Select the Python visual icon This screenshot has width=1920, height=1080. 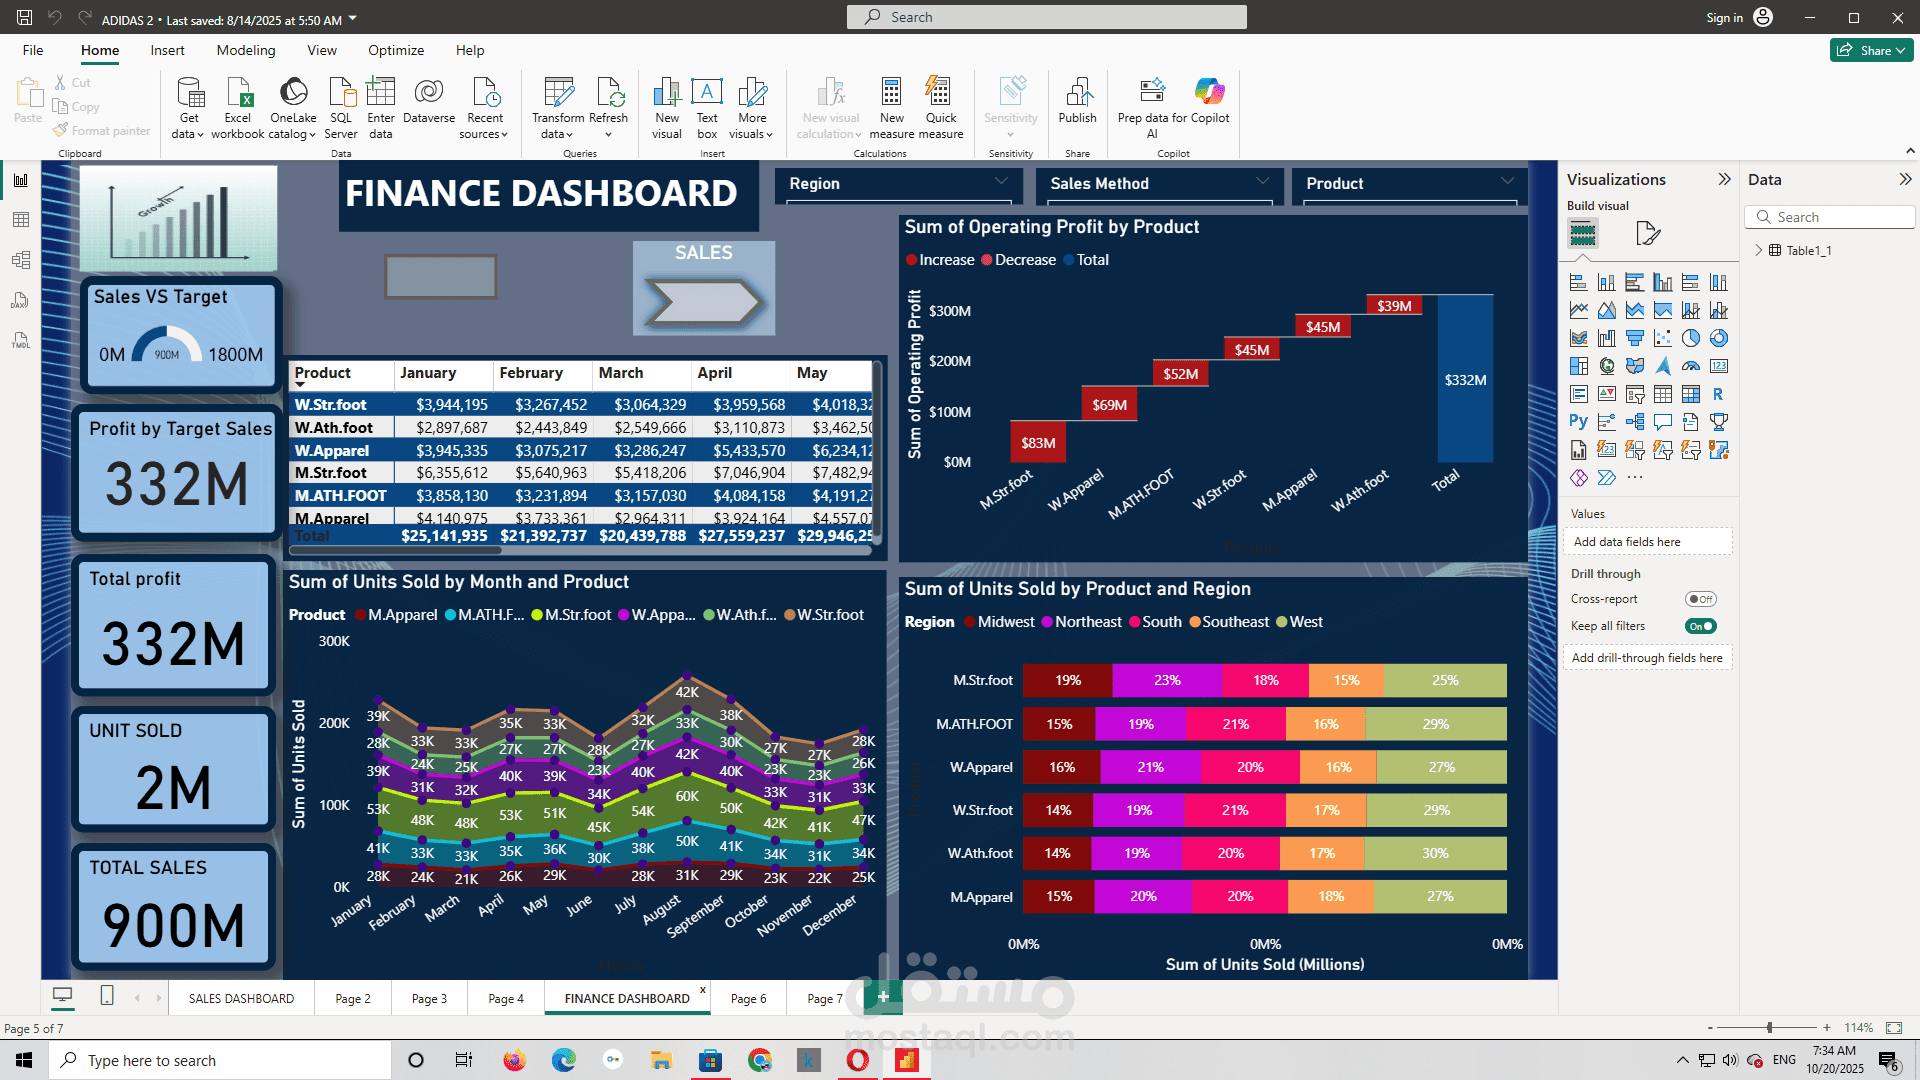[1578, 422]
